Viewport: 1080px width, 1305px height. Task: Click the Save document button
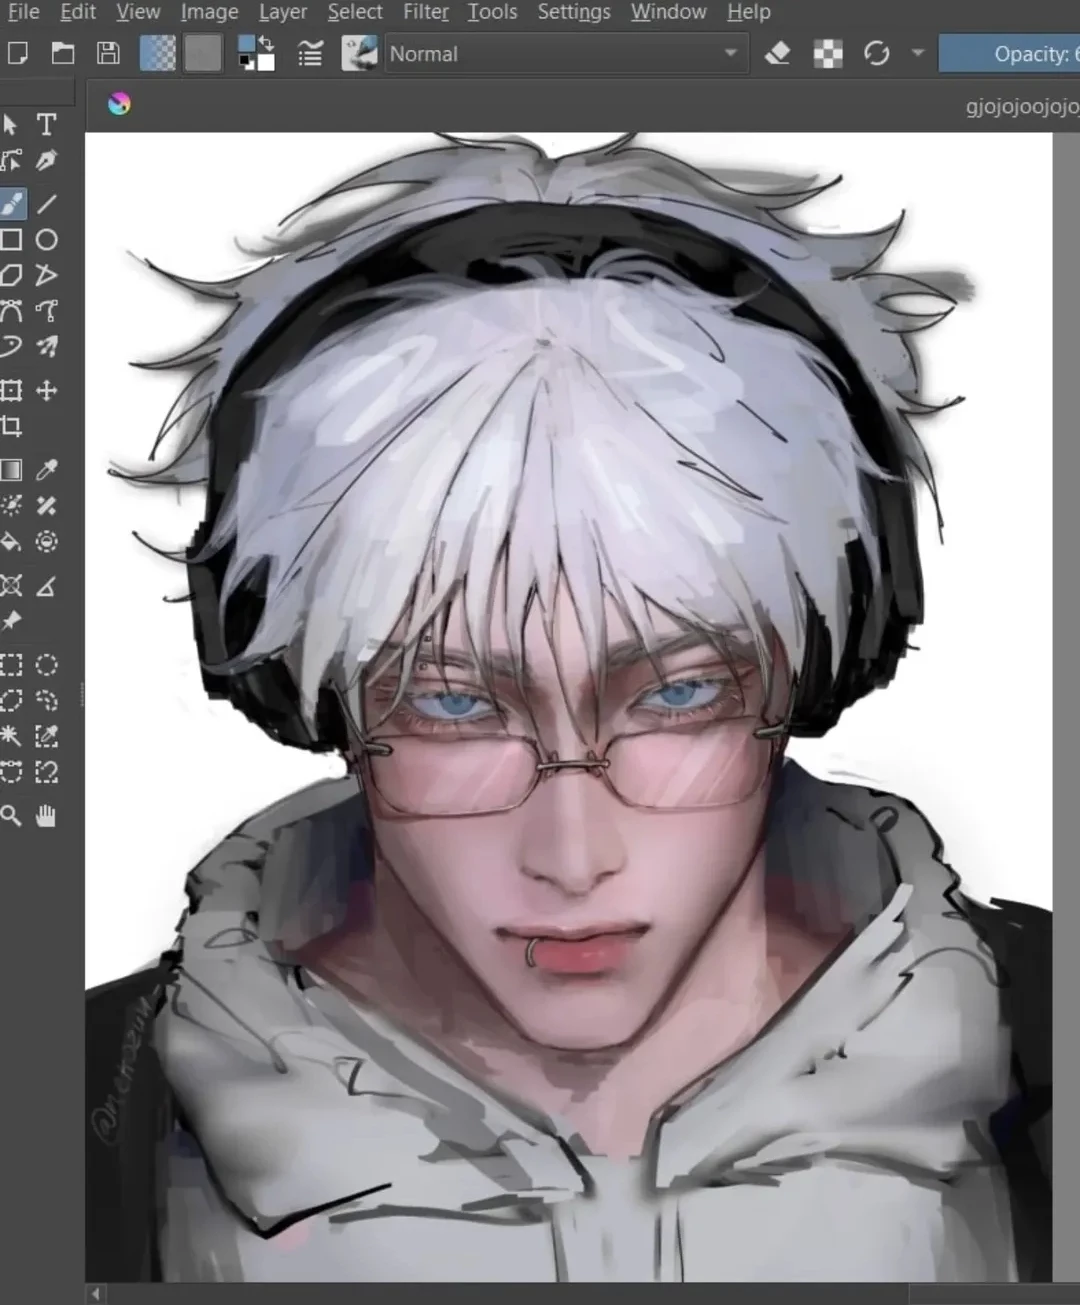pos(108,54)
